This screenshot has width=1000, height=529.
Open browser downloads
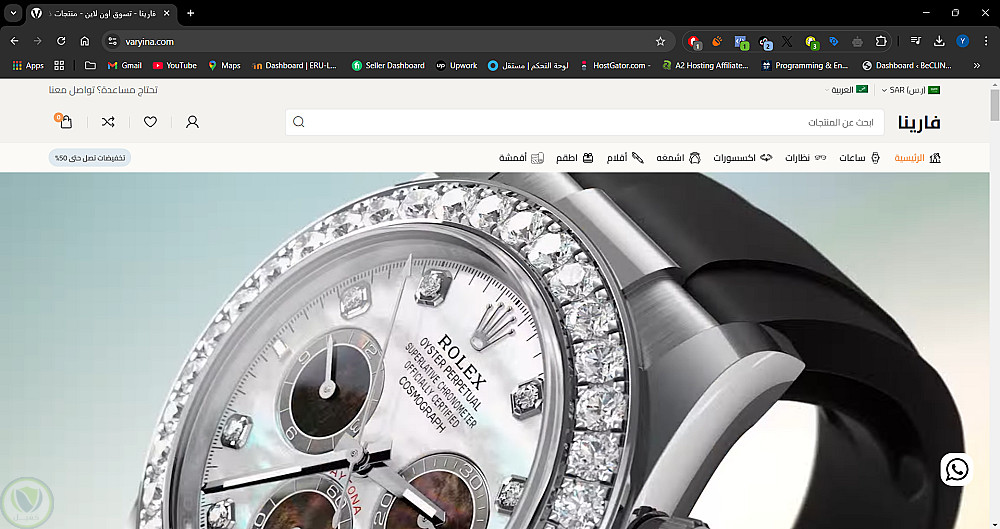tap(939, 41)
